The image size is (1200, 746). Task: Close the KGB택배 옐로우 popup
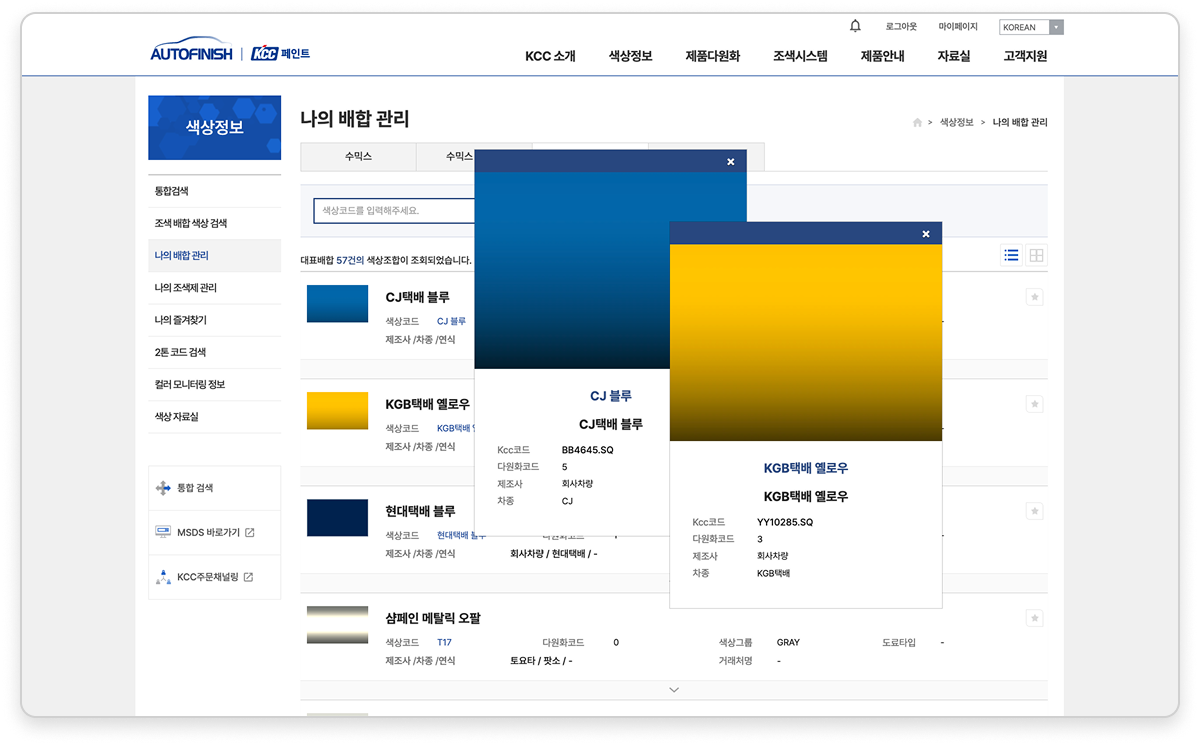pyautogui.click(x=926, y=234)
